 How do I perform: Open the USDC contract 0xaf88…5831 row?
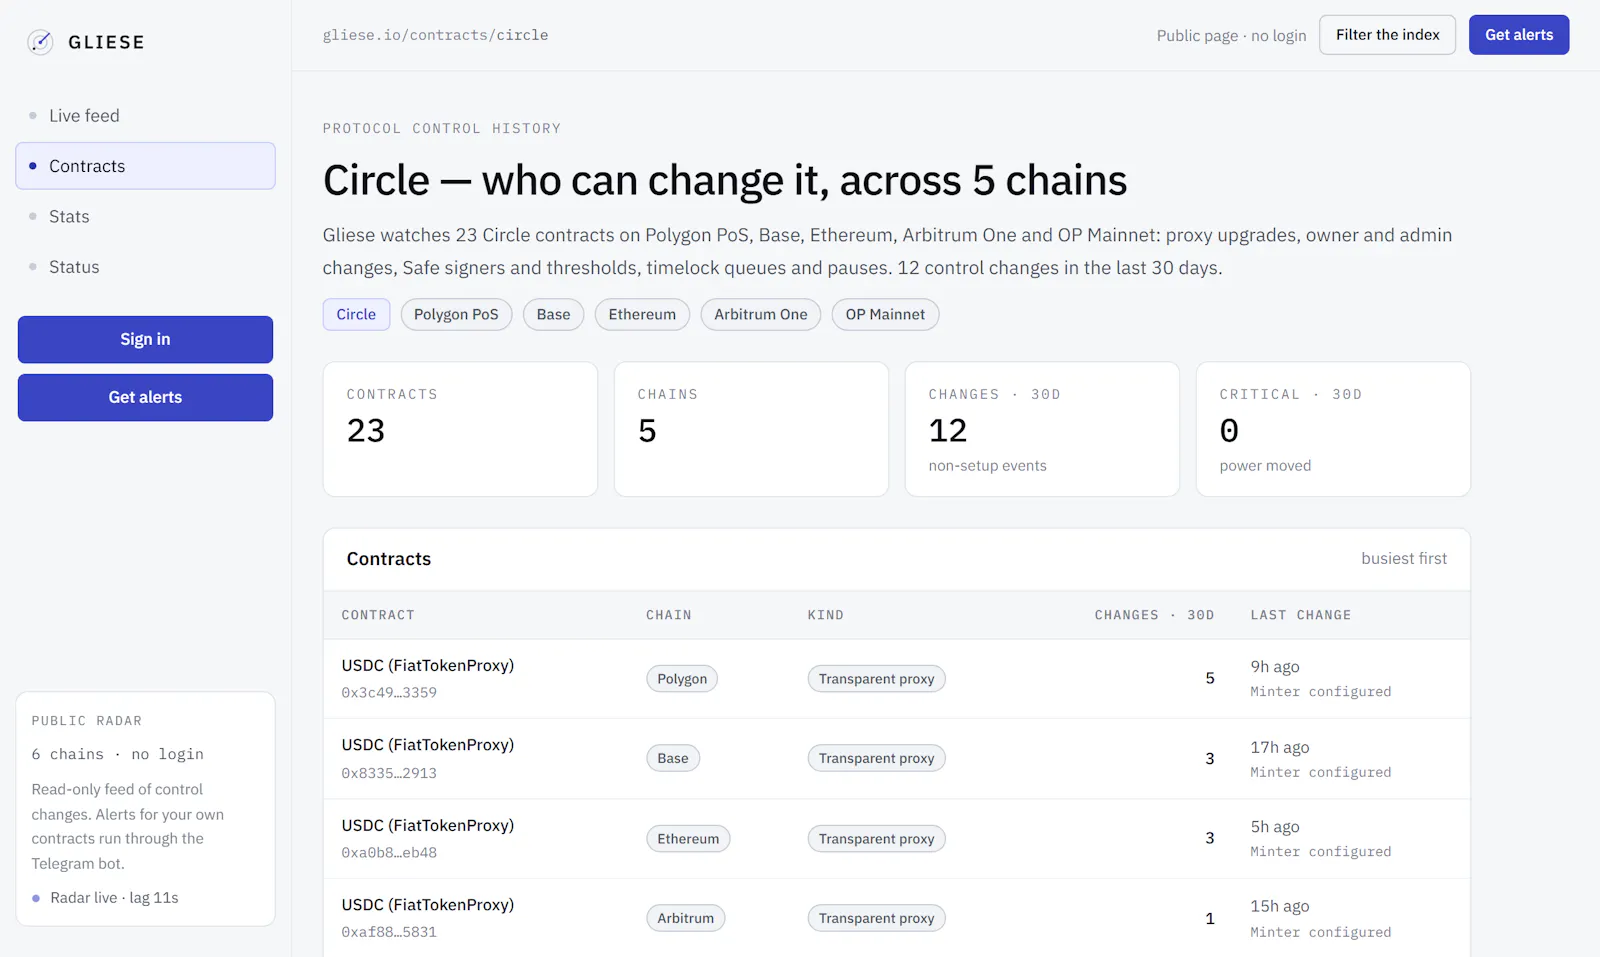pyautogui.click(x=897, y=918)
